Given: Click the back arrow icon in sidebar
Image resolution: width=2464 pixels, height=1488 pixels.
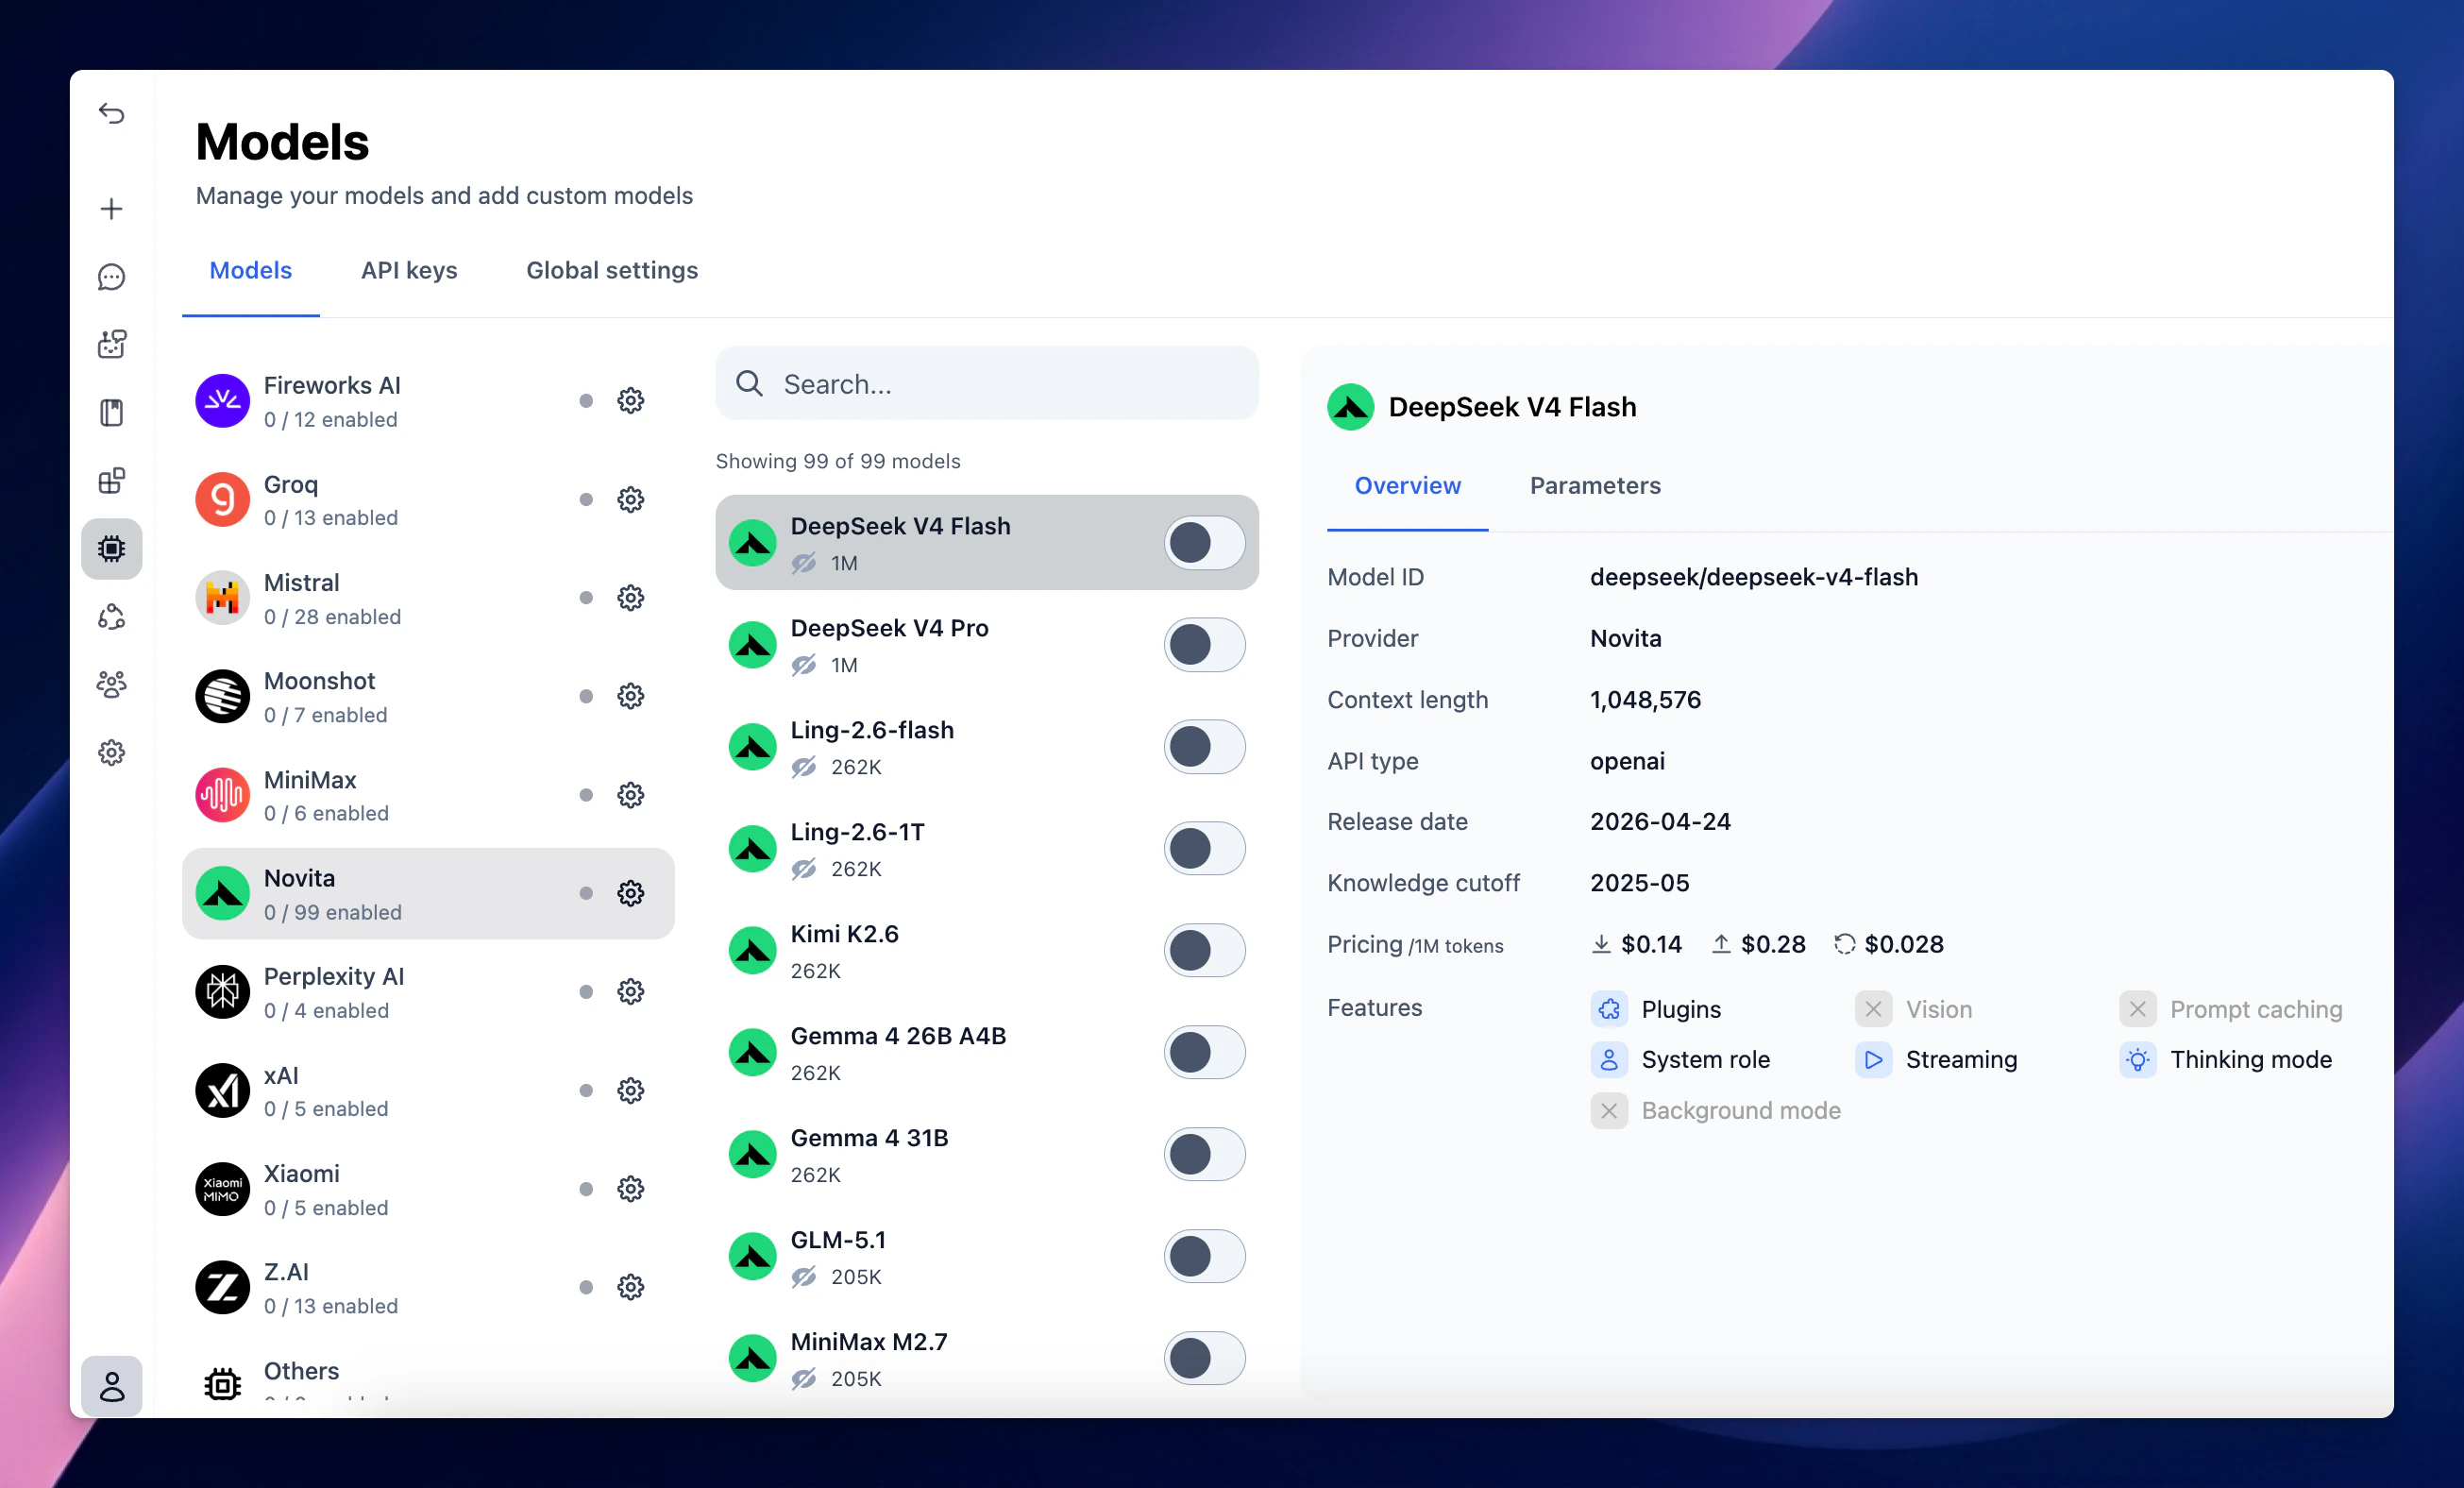Looking at the screenshot, I should pos(111,114).
